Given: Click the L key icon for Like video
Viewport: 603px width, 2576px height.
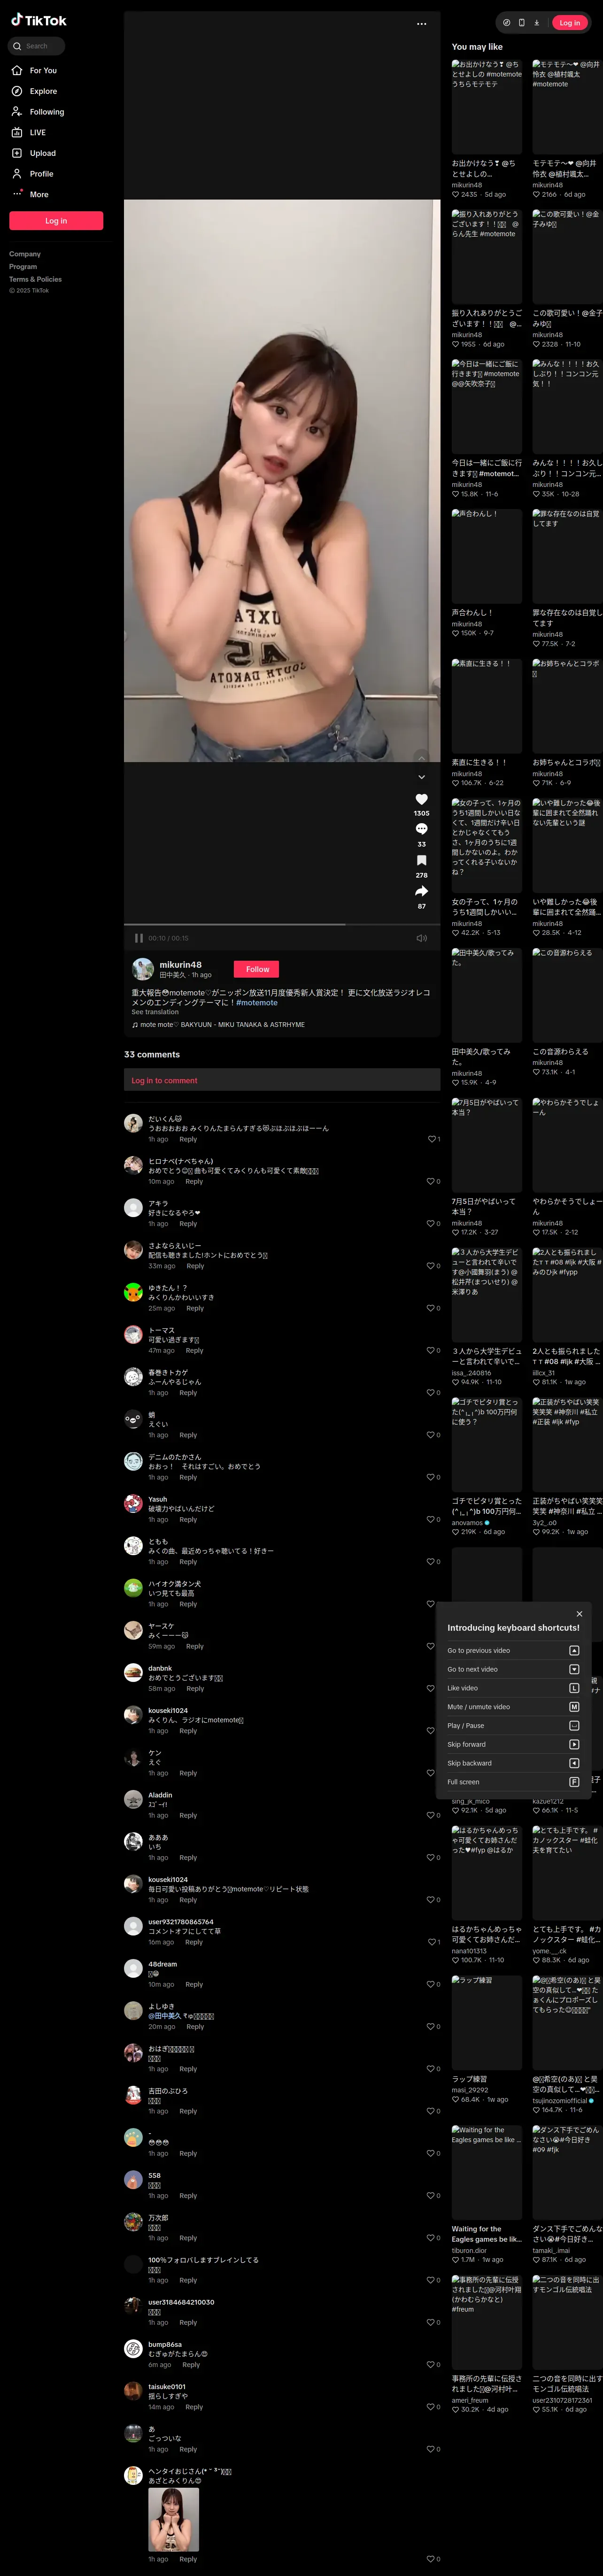Looking at the screenshot, I should click(x=574, y=1688).
